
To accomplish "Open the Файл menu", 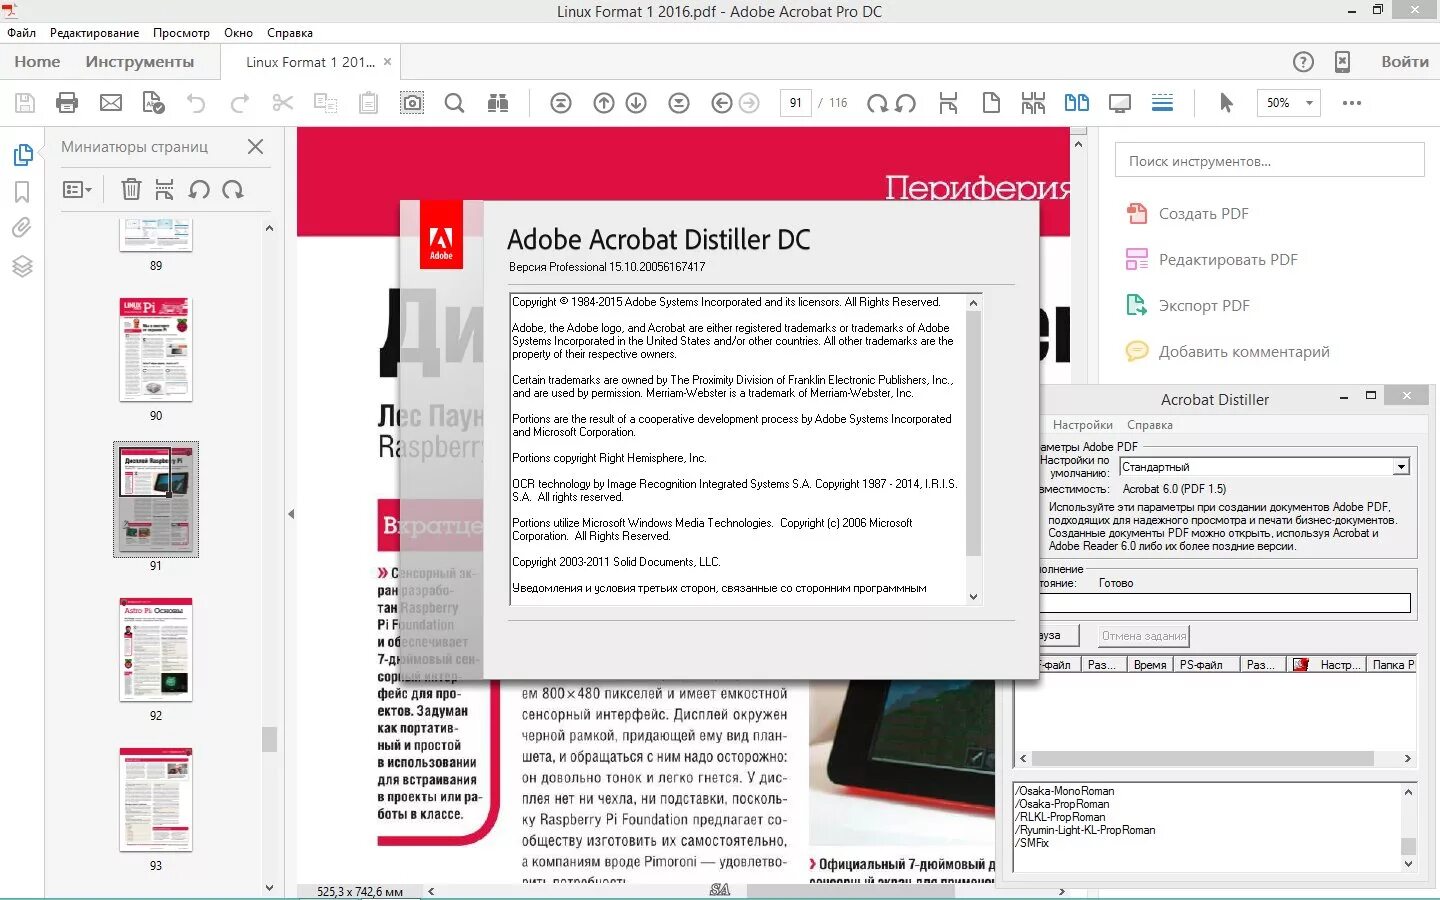I will coord(21,32).
